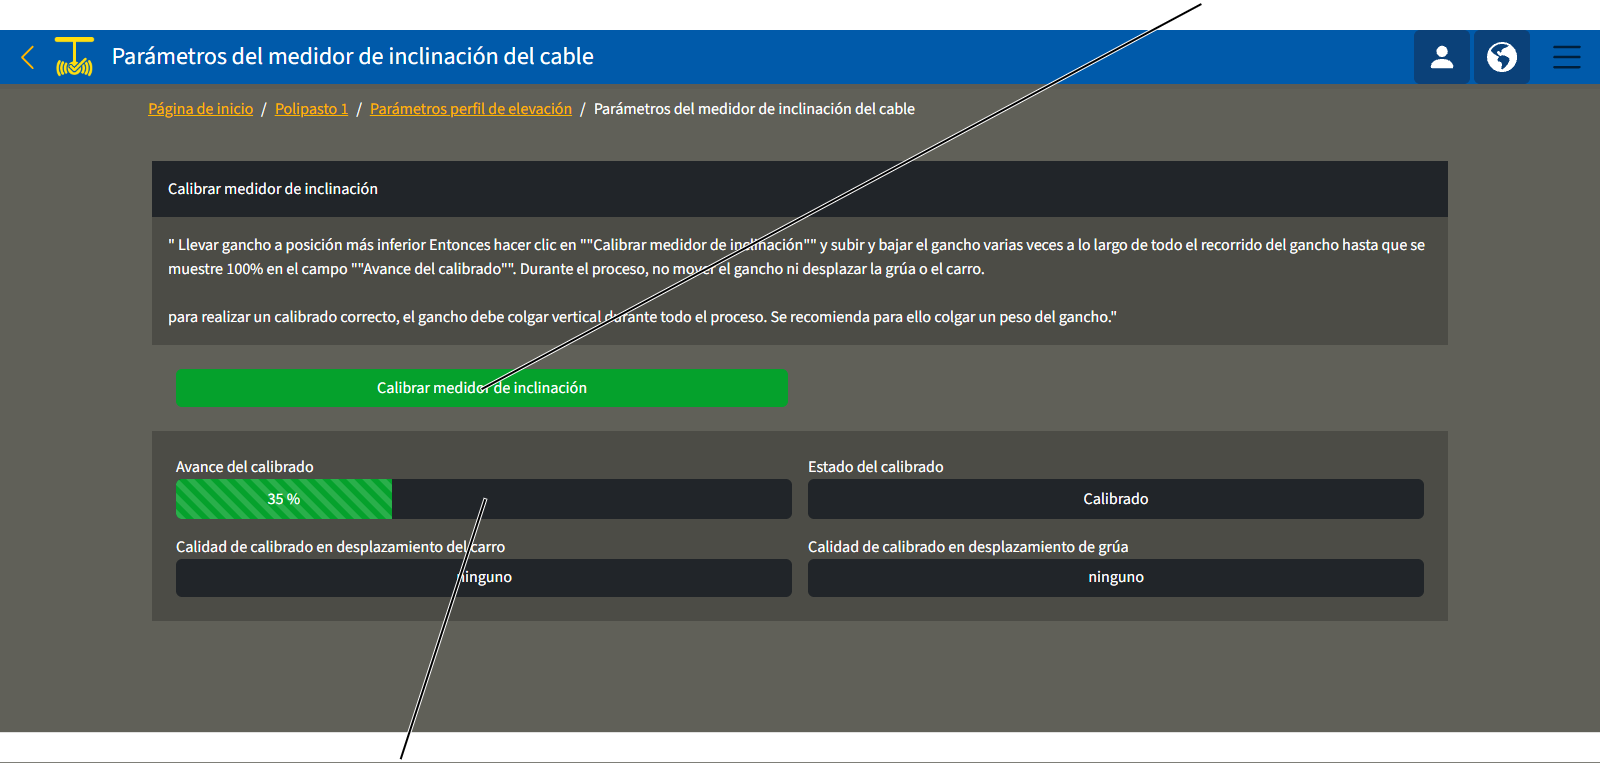Open Parámetros perfil de elevación breadcrumb

click(471, 109)
